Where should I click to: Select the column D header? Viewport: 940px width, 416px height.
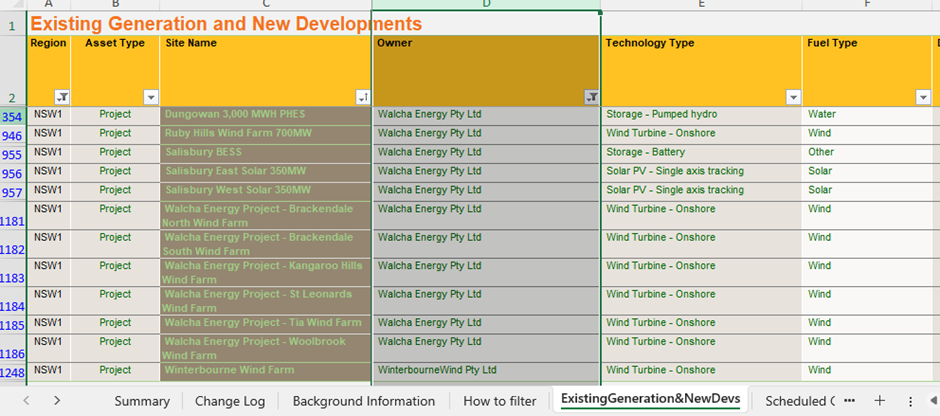[x=486, y=5]
